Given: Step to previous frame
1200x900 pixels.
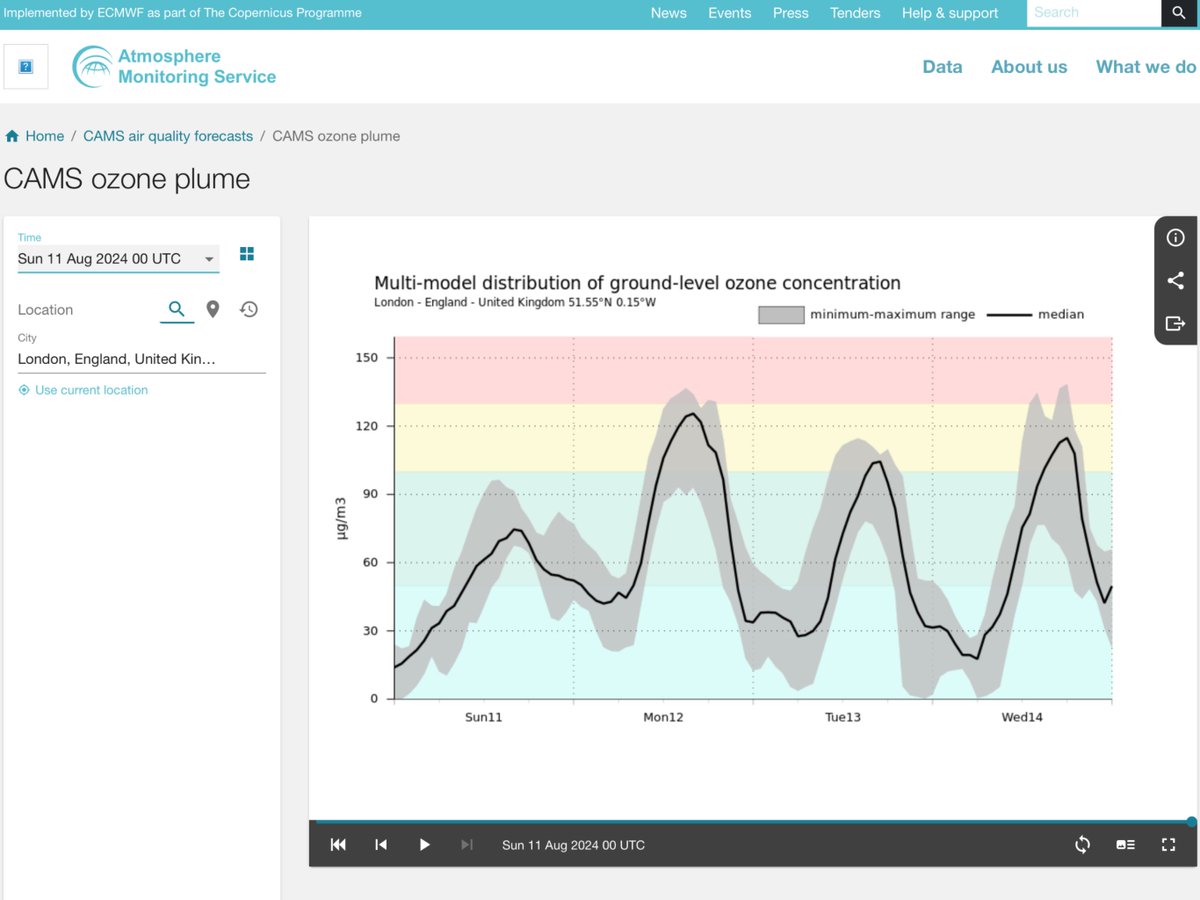Looking at the screenshot, I should tap(381, 845).
